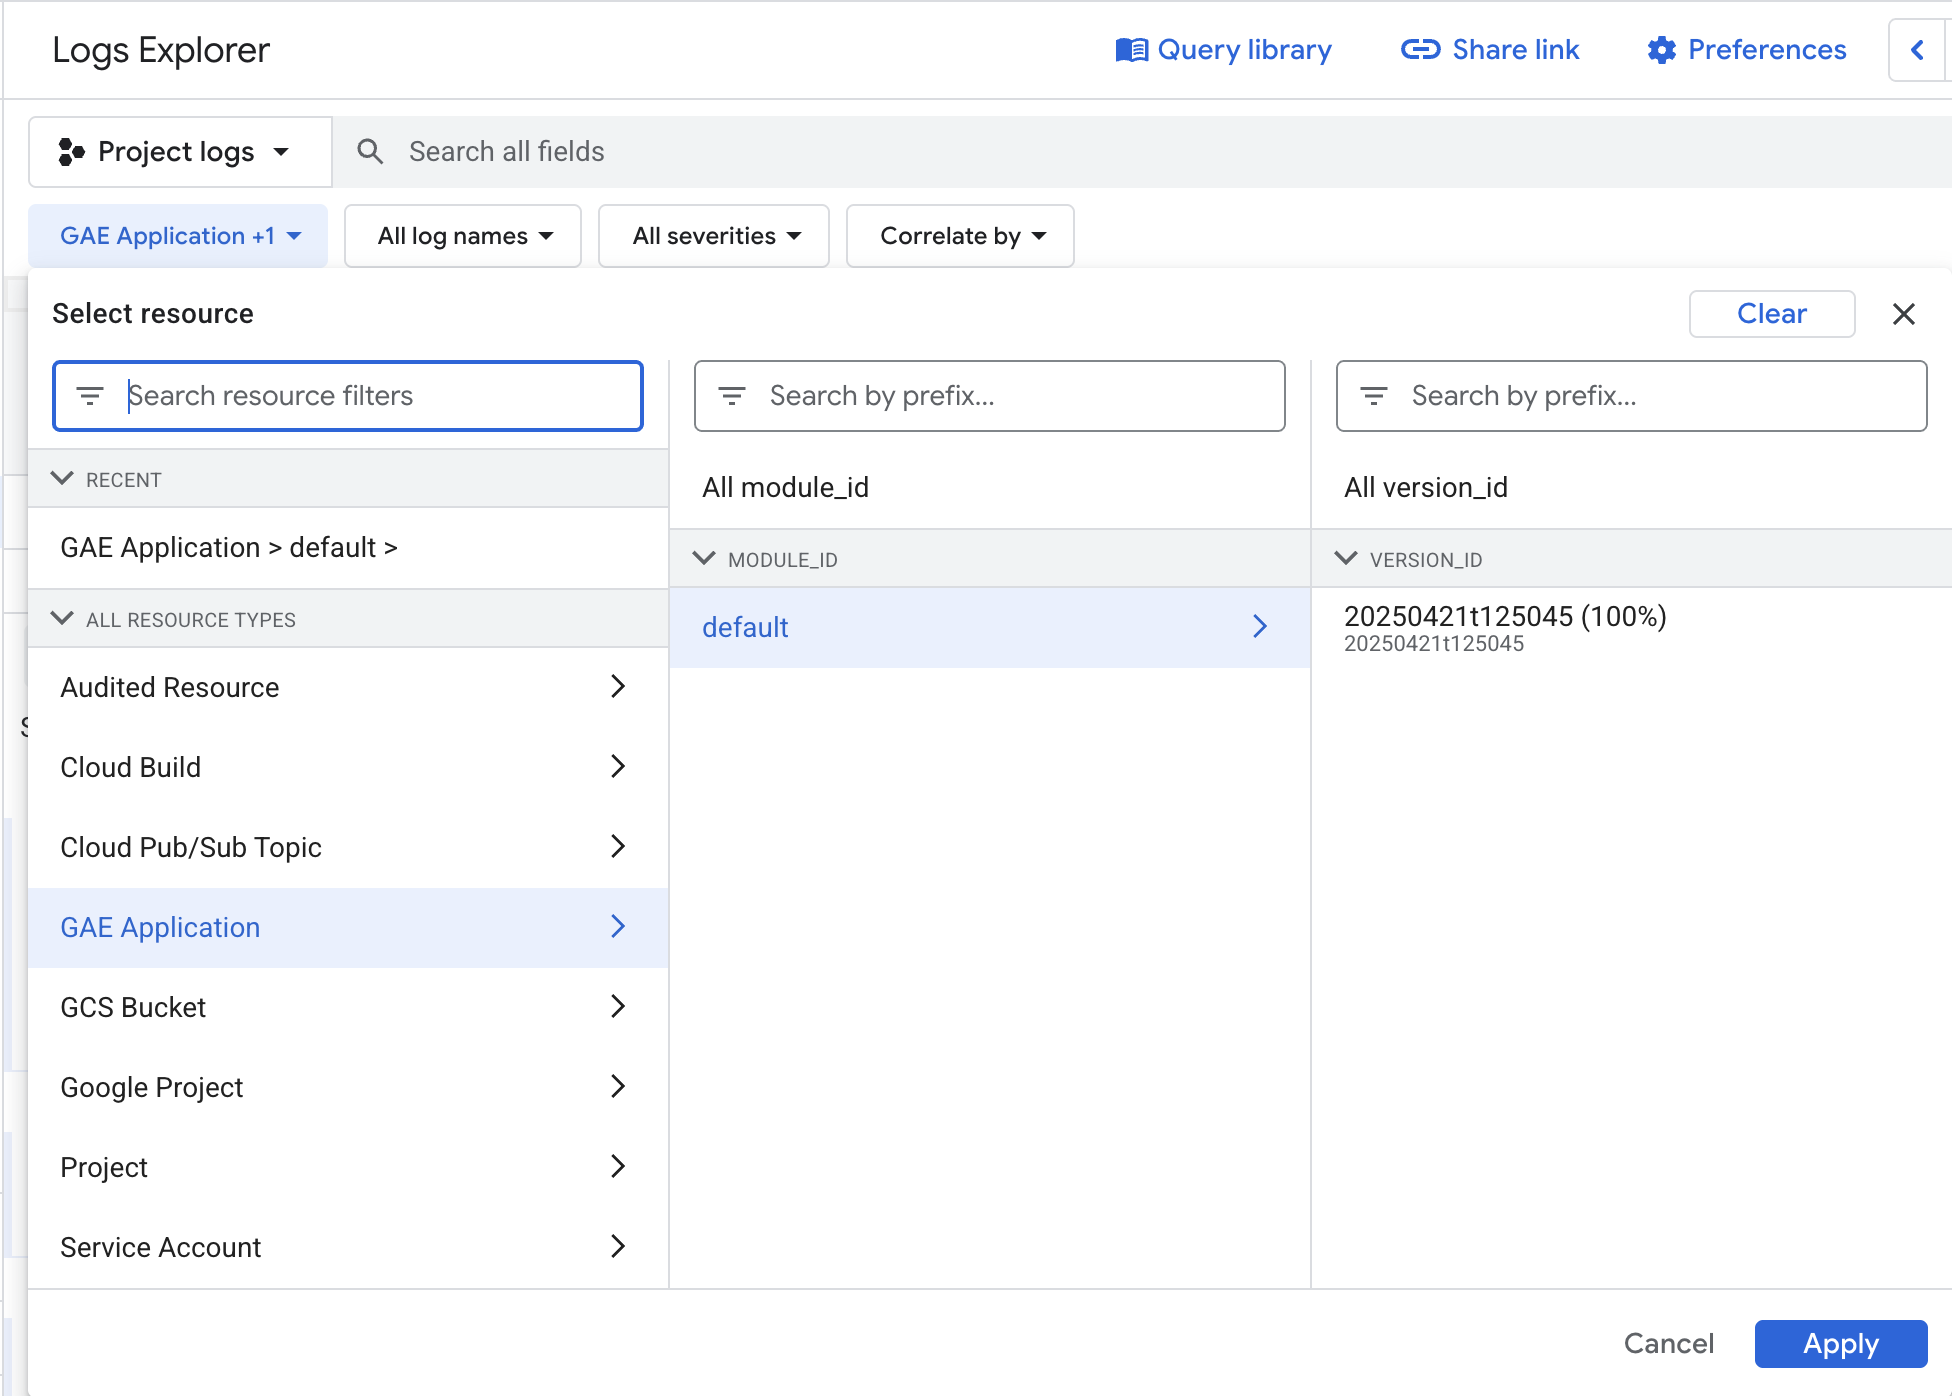
Task: Click the Apply button
Action: click(1841, 1344)
